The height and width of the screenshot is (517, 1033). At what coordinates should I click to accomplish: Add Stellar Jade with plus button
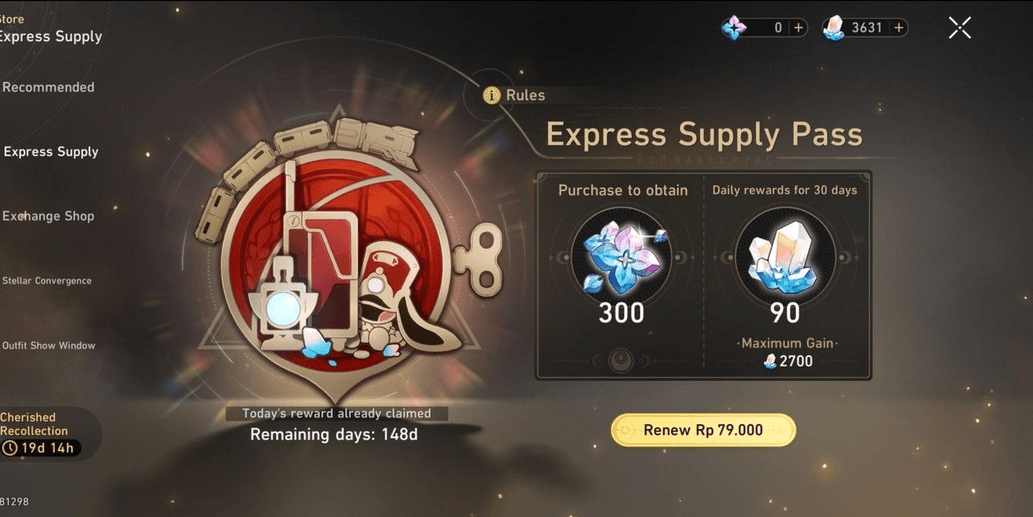click(899, 28)
